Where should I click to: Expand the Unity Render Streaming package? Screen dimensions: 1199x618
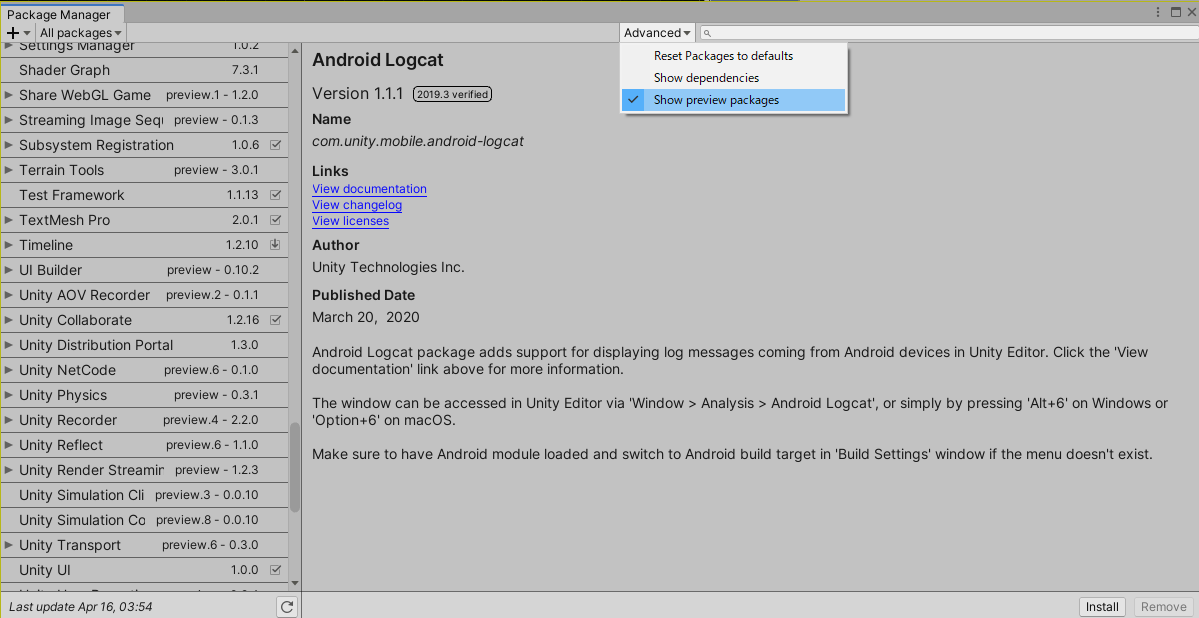click(x=9, y=470)
